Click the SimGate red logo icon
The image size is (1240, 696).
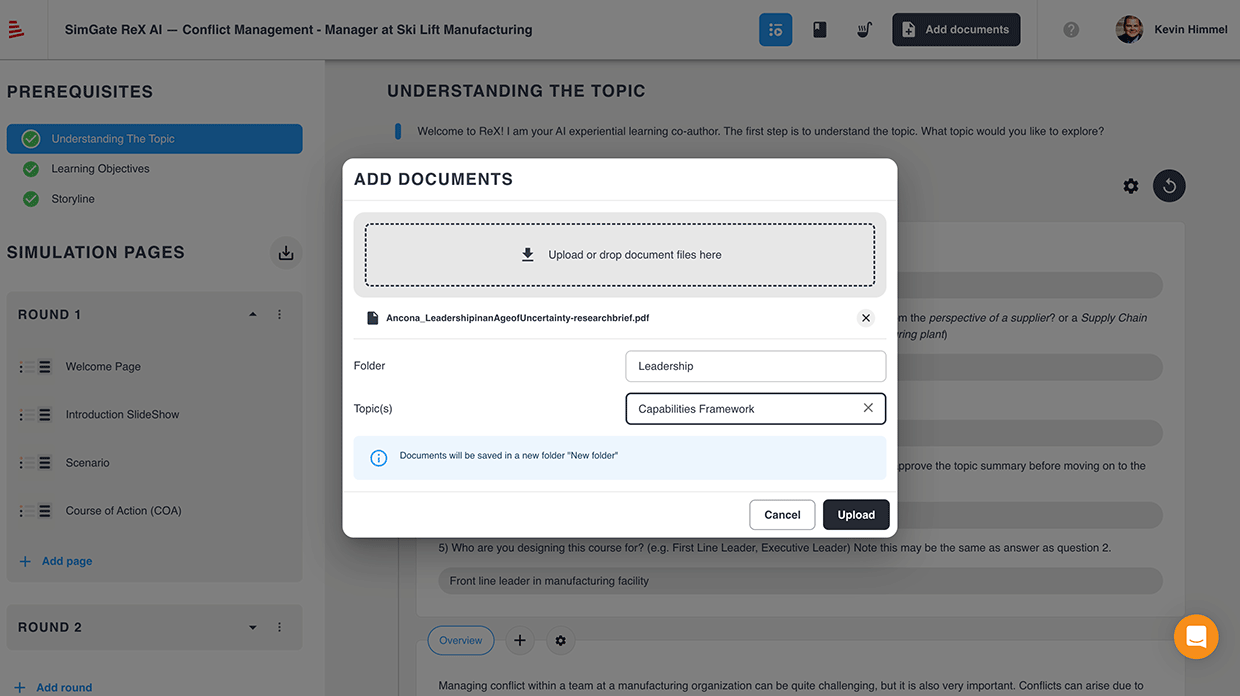[x=16, y=30]
